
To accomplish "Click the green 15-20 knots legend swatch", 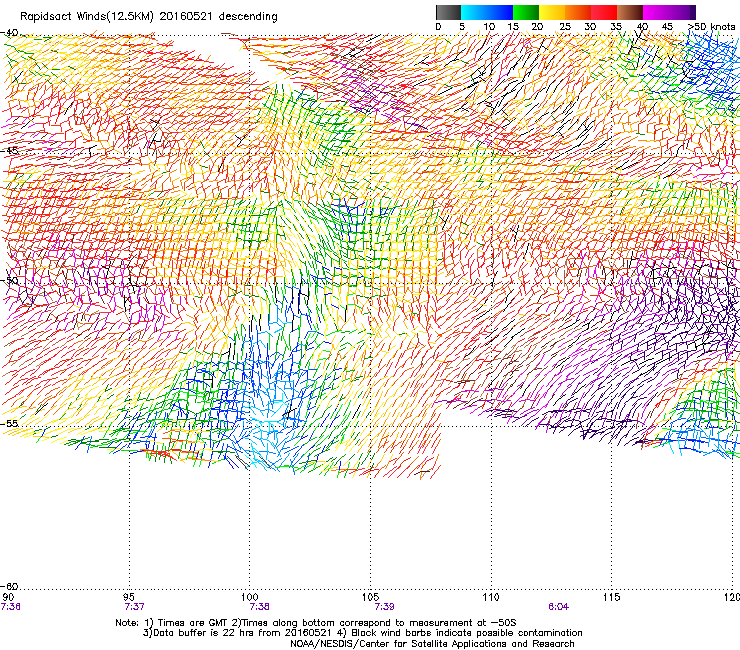I will coord(526,12).
